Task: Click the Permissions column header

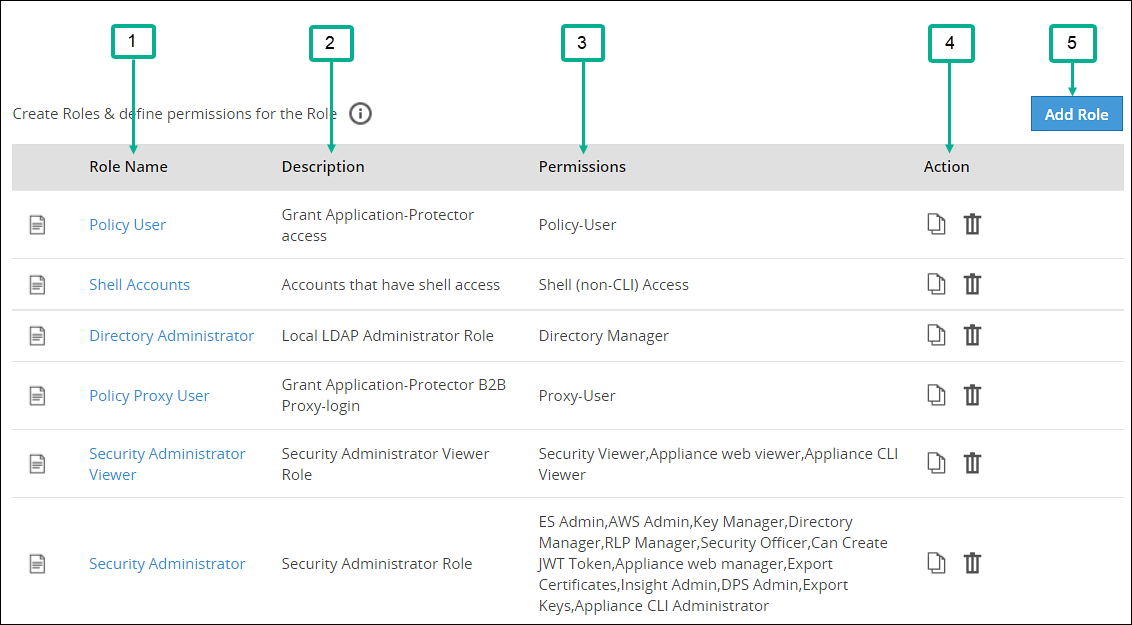Action: 582,166
